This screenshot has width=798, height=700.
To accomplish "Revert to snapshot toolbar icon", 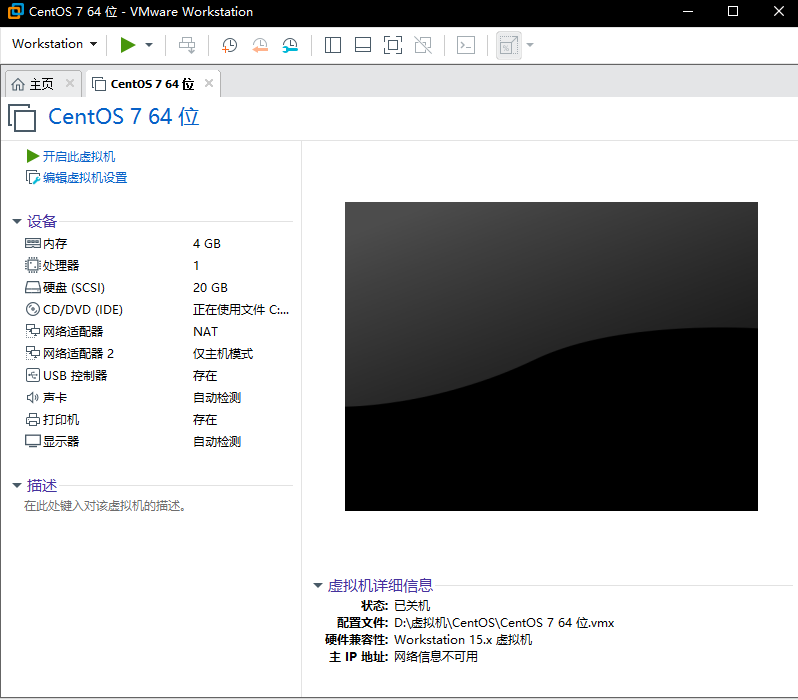I will [260, 45].
